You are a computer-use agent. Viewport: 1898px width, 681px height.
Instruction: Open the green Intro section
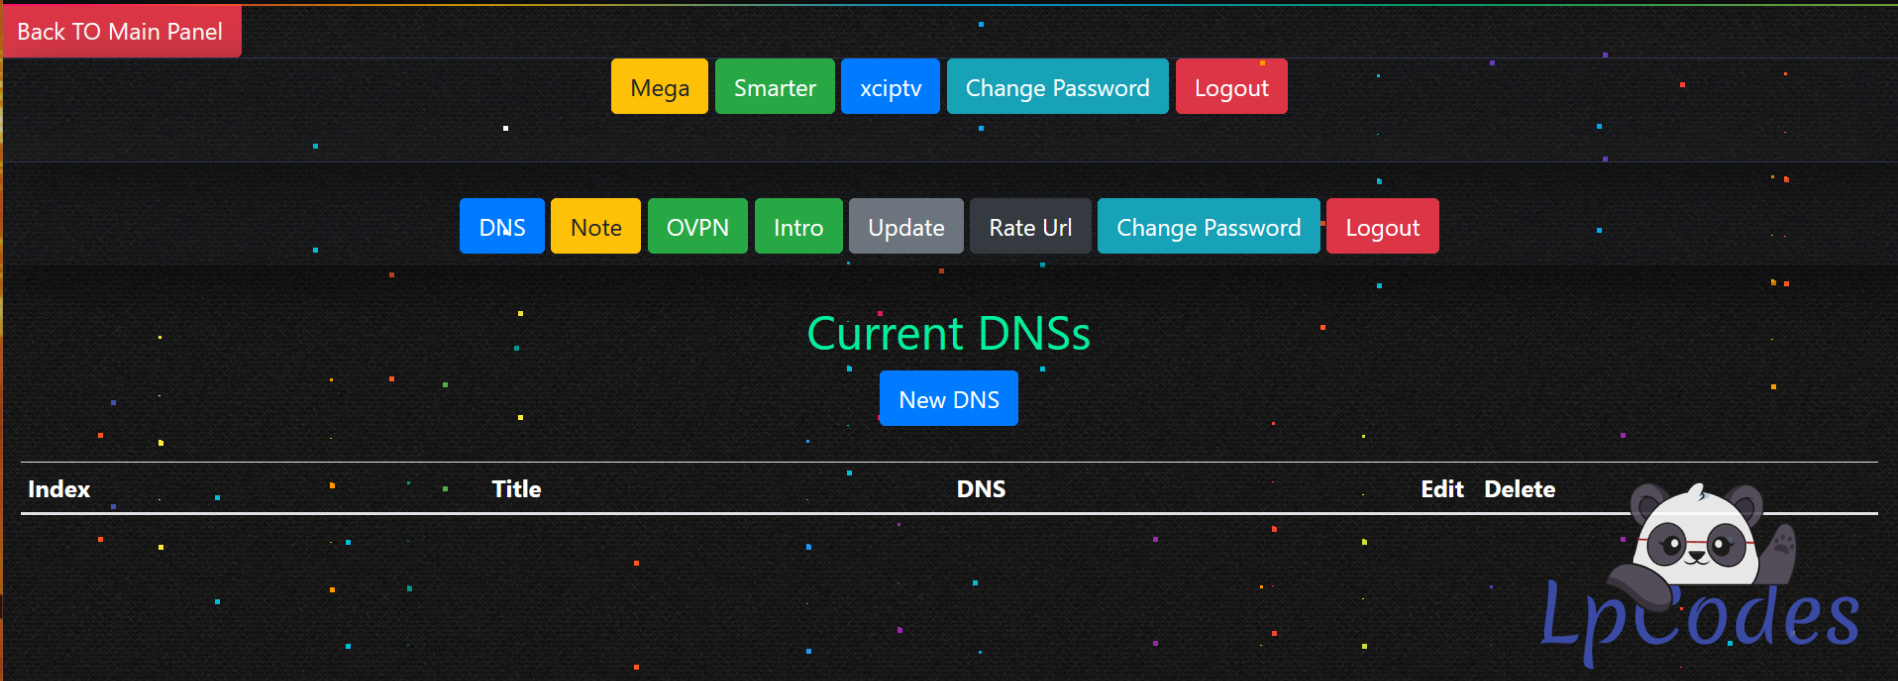click(798, 227)
